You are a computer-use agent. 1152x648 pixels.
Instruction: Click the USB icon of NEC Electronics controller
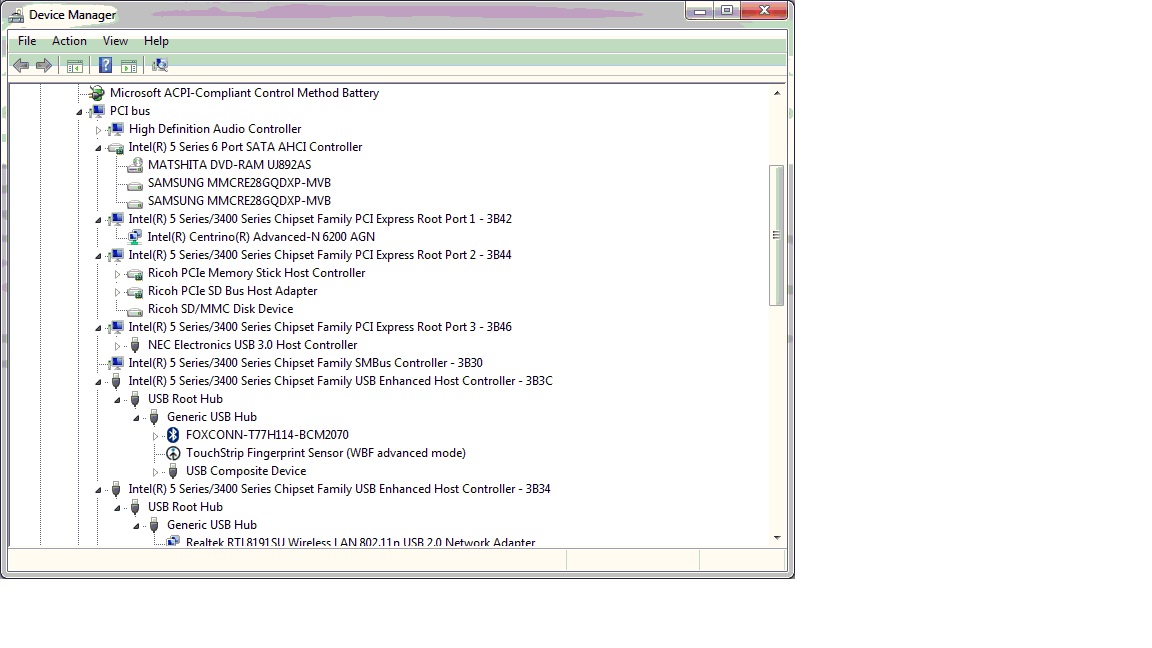pyautogui.click(x=134, y=345)
